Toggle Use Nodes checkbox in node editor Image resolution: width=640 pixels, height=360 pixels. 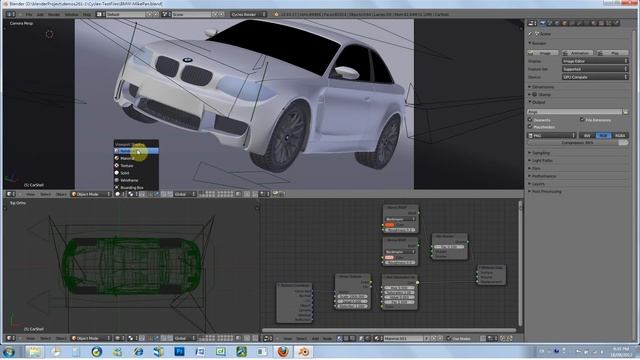point(449,338)
